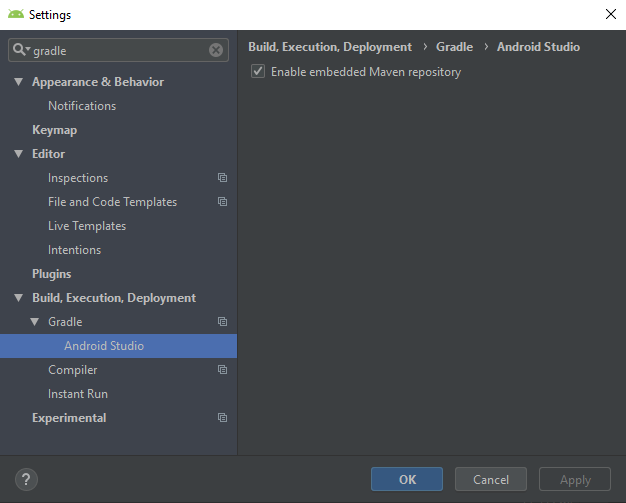Click the Cancel button

491,479
